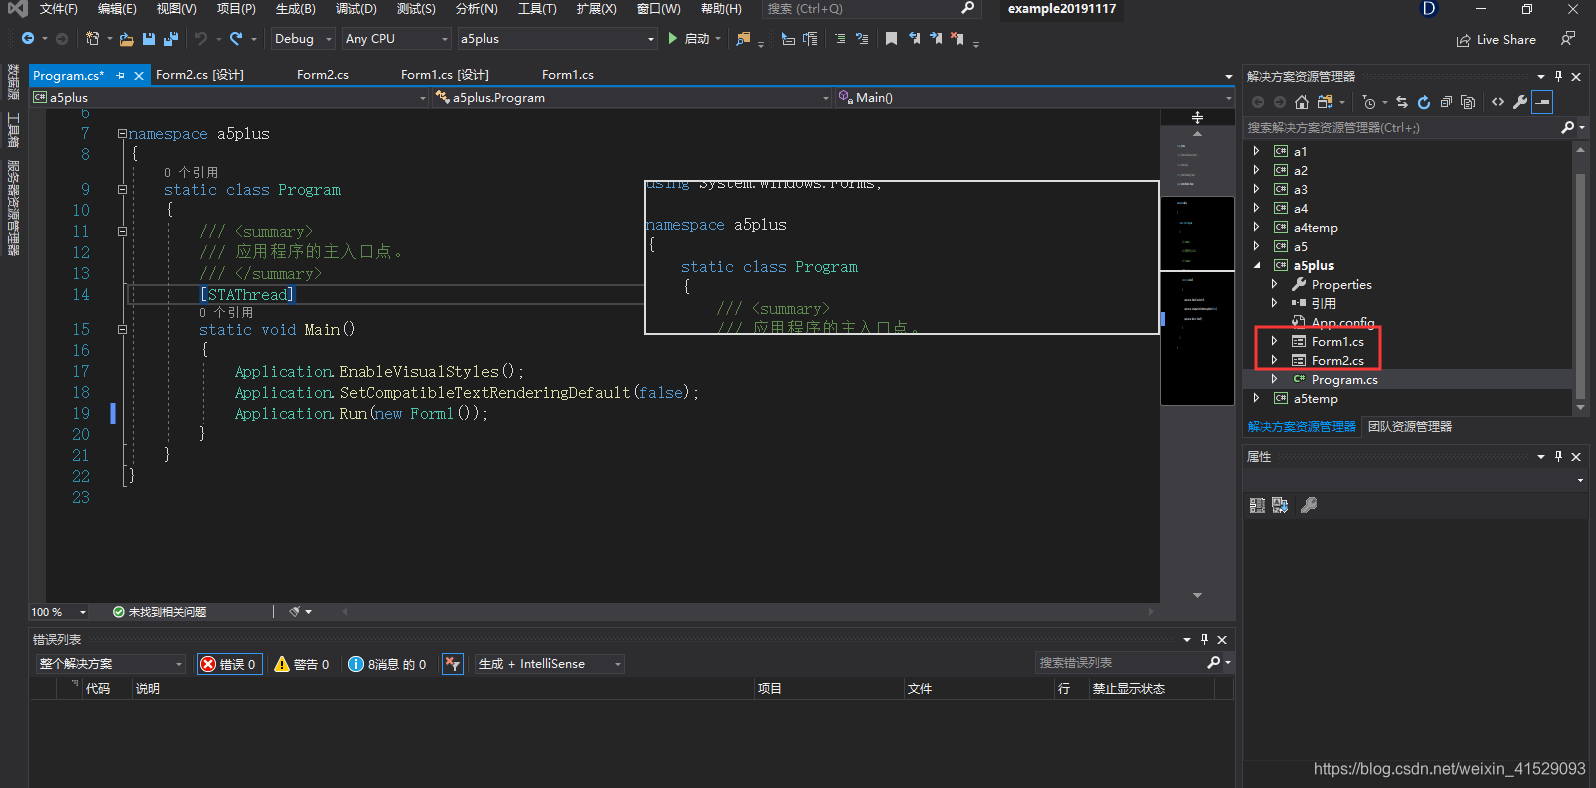Switch to the Form1.cs code tab

(567, 75)
